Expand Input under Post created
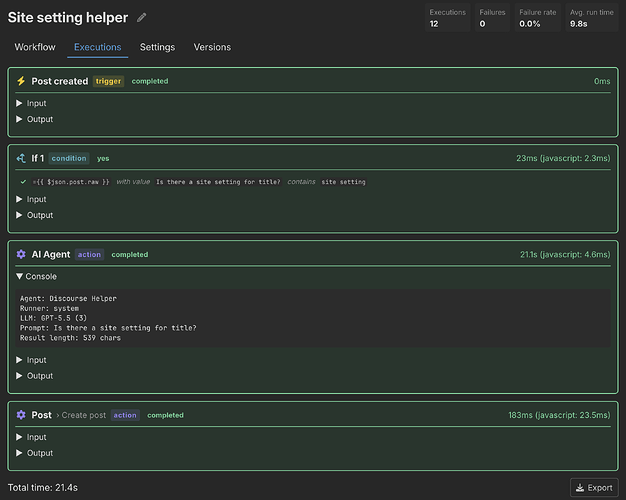 tap(31, 103)
